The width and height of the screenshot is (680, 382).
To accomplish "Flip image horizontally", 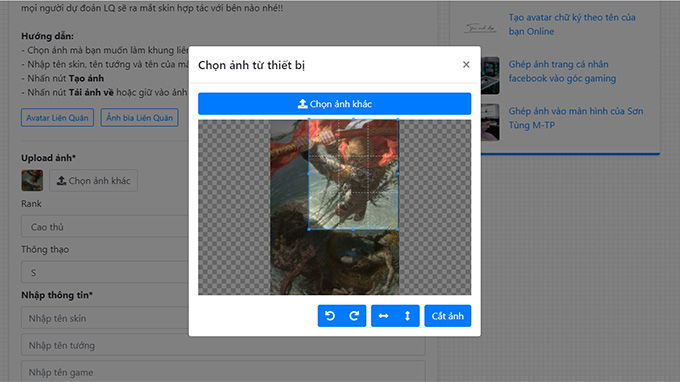I will (x=383, y=316).
